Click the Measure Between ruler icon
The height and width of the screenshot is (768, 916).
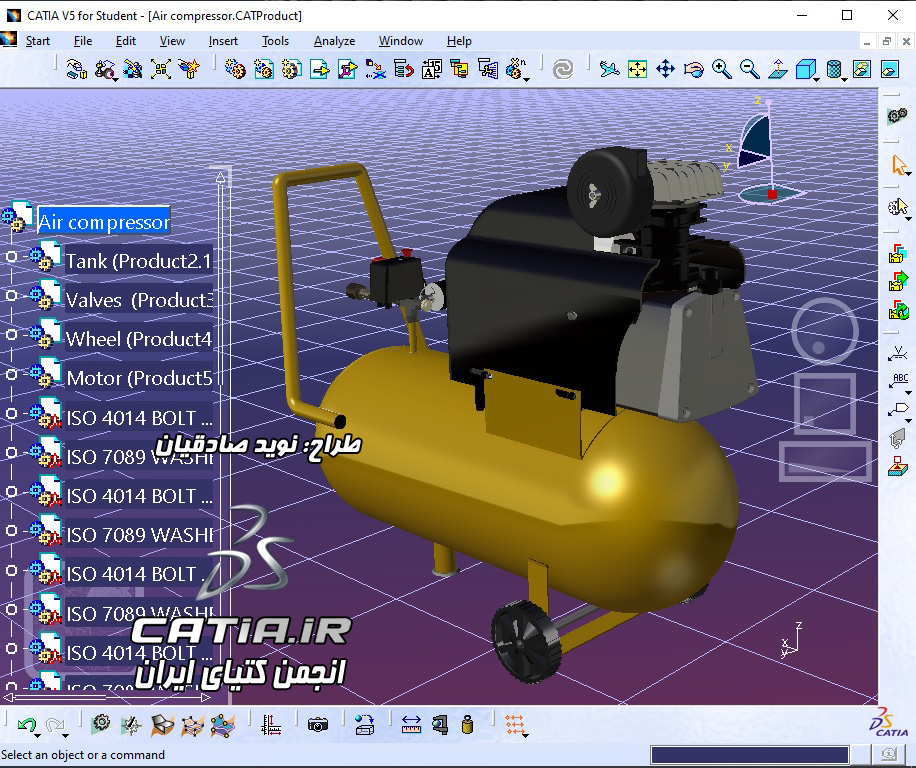pyautogui.click(x=411, y=725)
